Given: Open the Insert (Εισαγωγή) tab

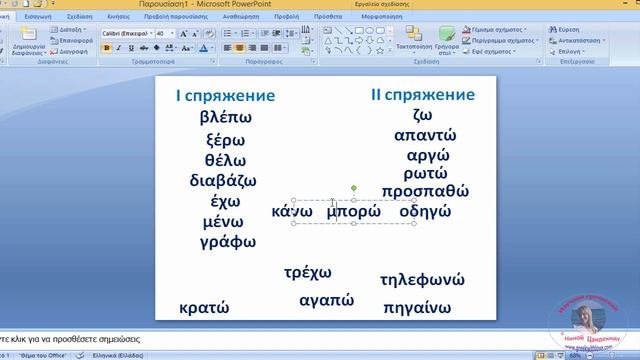Looking at the screenshot, I should coord(38,17).
